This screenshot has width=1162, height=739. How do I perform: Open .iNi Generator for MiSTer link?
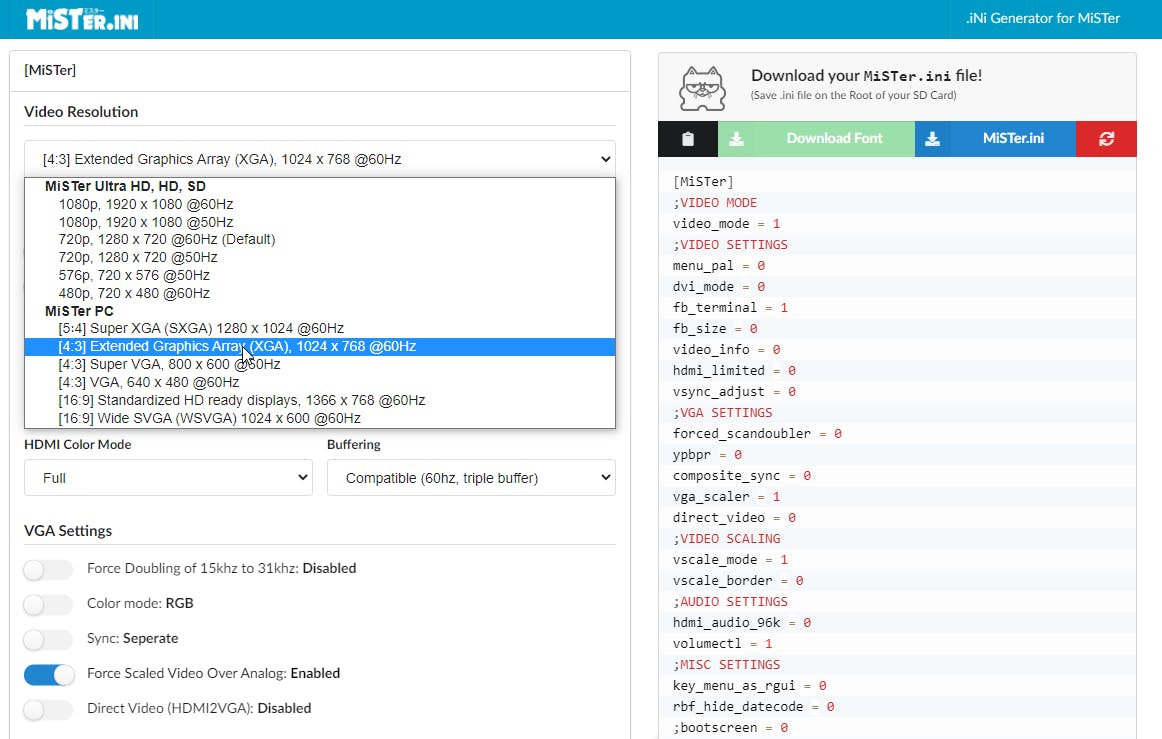coord(1043,19)
